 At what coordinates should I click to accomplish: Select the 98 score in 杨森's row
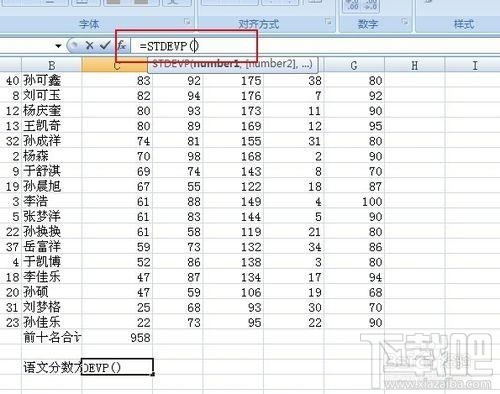pos(178,156)
